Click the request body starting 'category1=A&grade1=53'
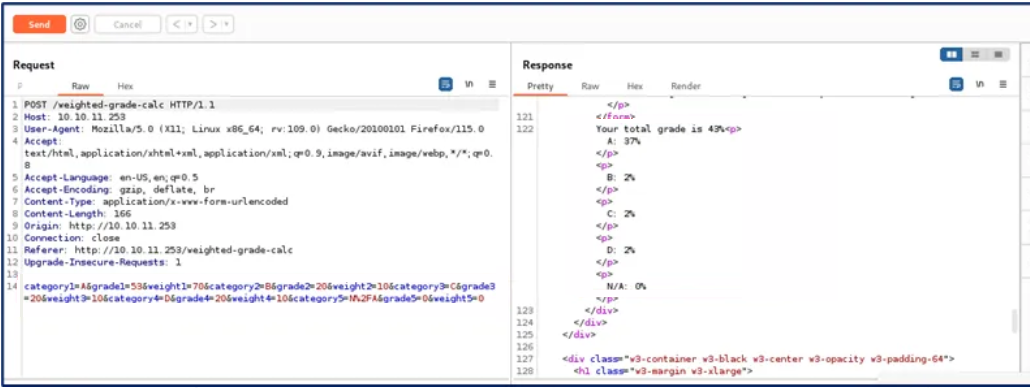 [259, 292]
